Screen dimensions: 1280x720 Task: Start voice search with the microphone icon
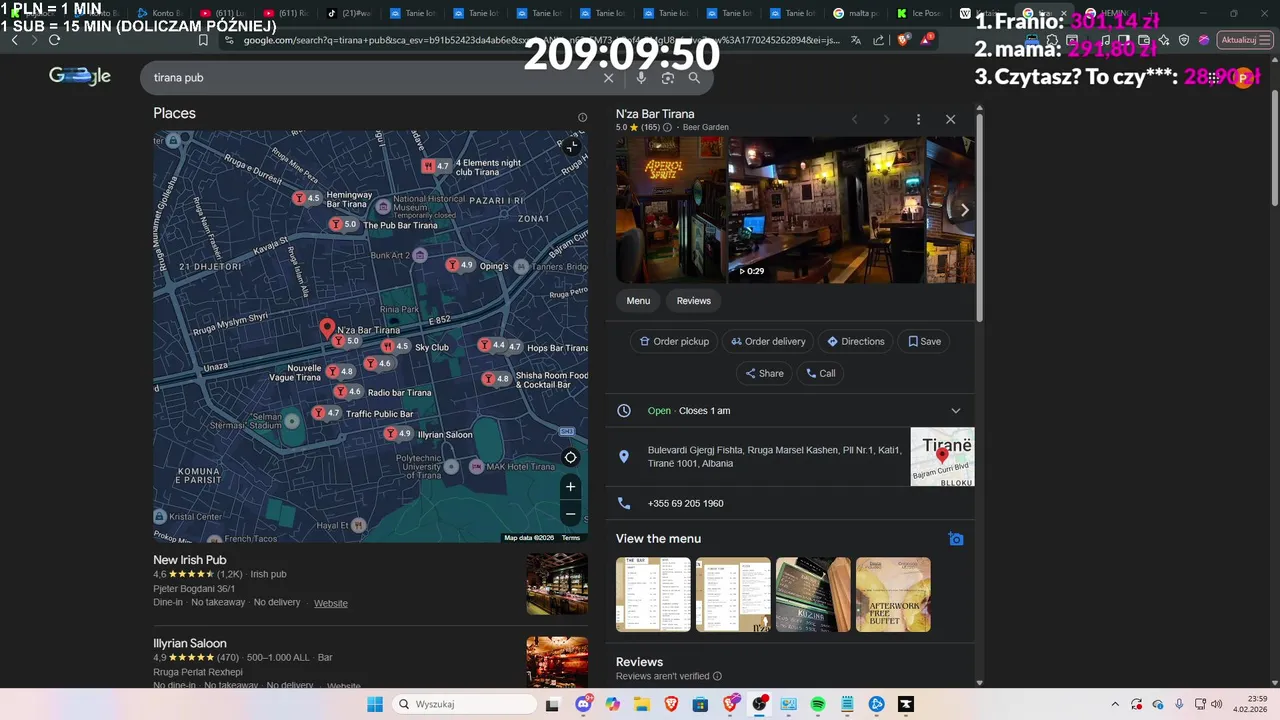coord(641,78)
